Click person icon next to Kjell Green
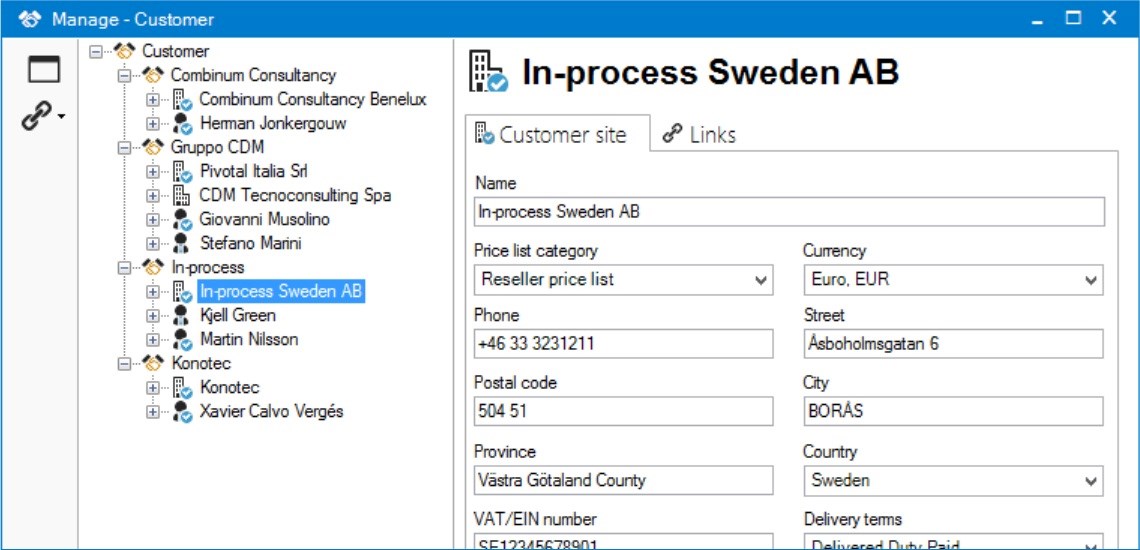Viewport: 1140px width, 550px height. pyautogui.click(x=182, y=315)
